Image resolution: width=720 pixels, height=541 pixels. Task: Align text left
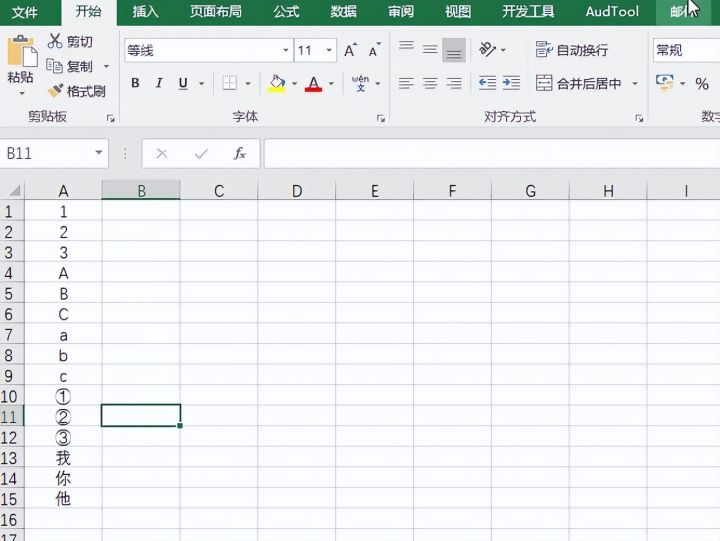pos(406,83)
